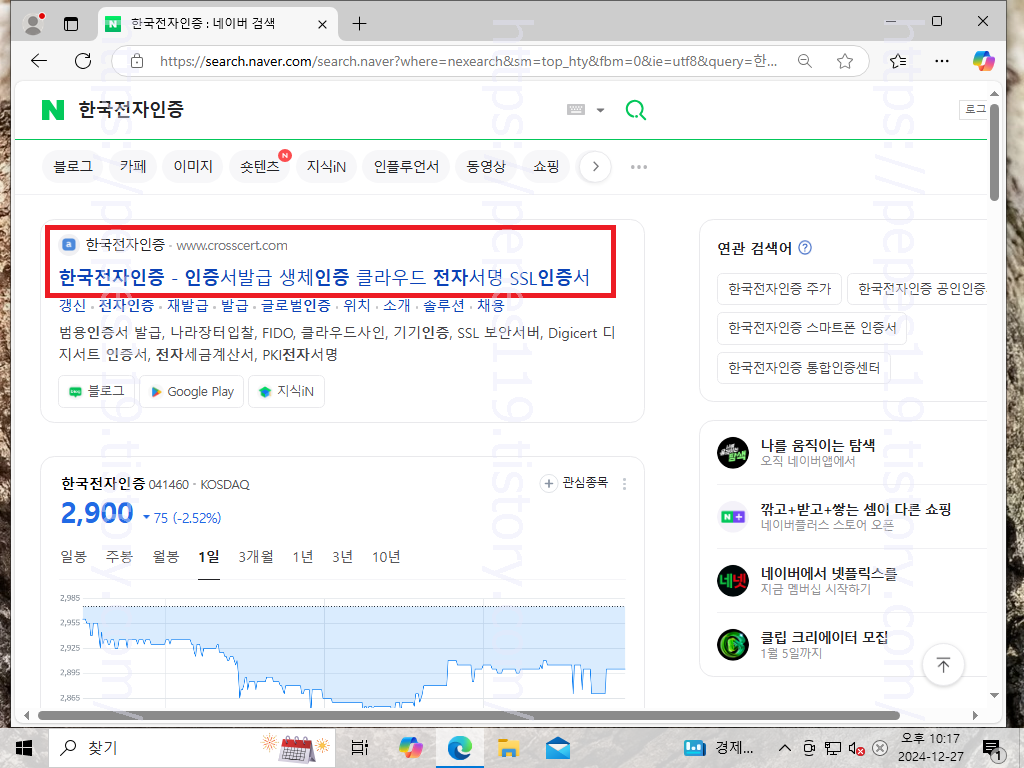Switch stock chart to 10년
Screen dimensions: 1024x768
[386, 557]
